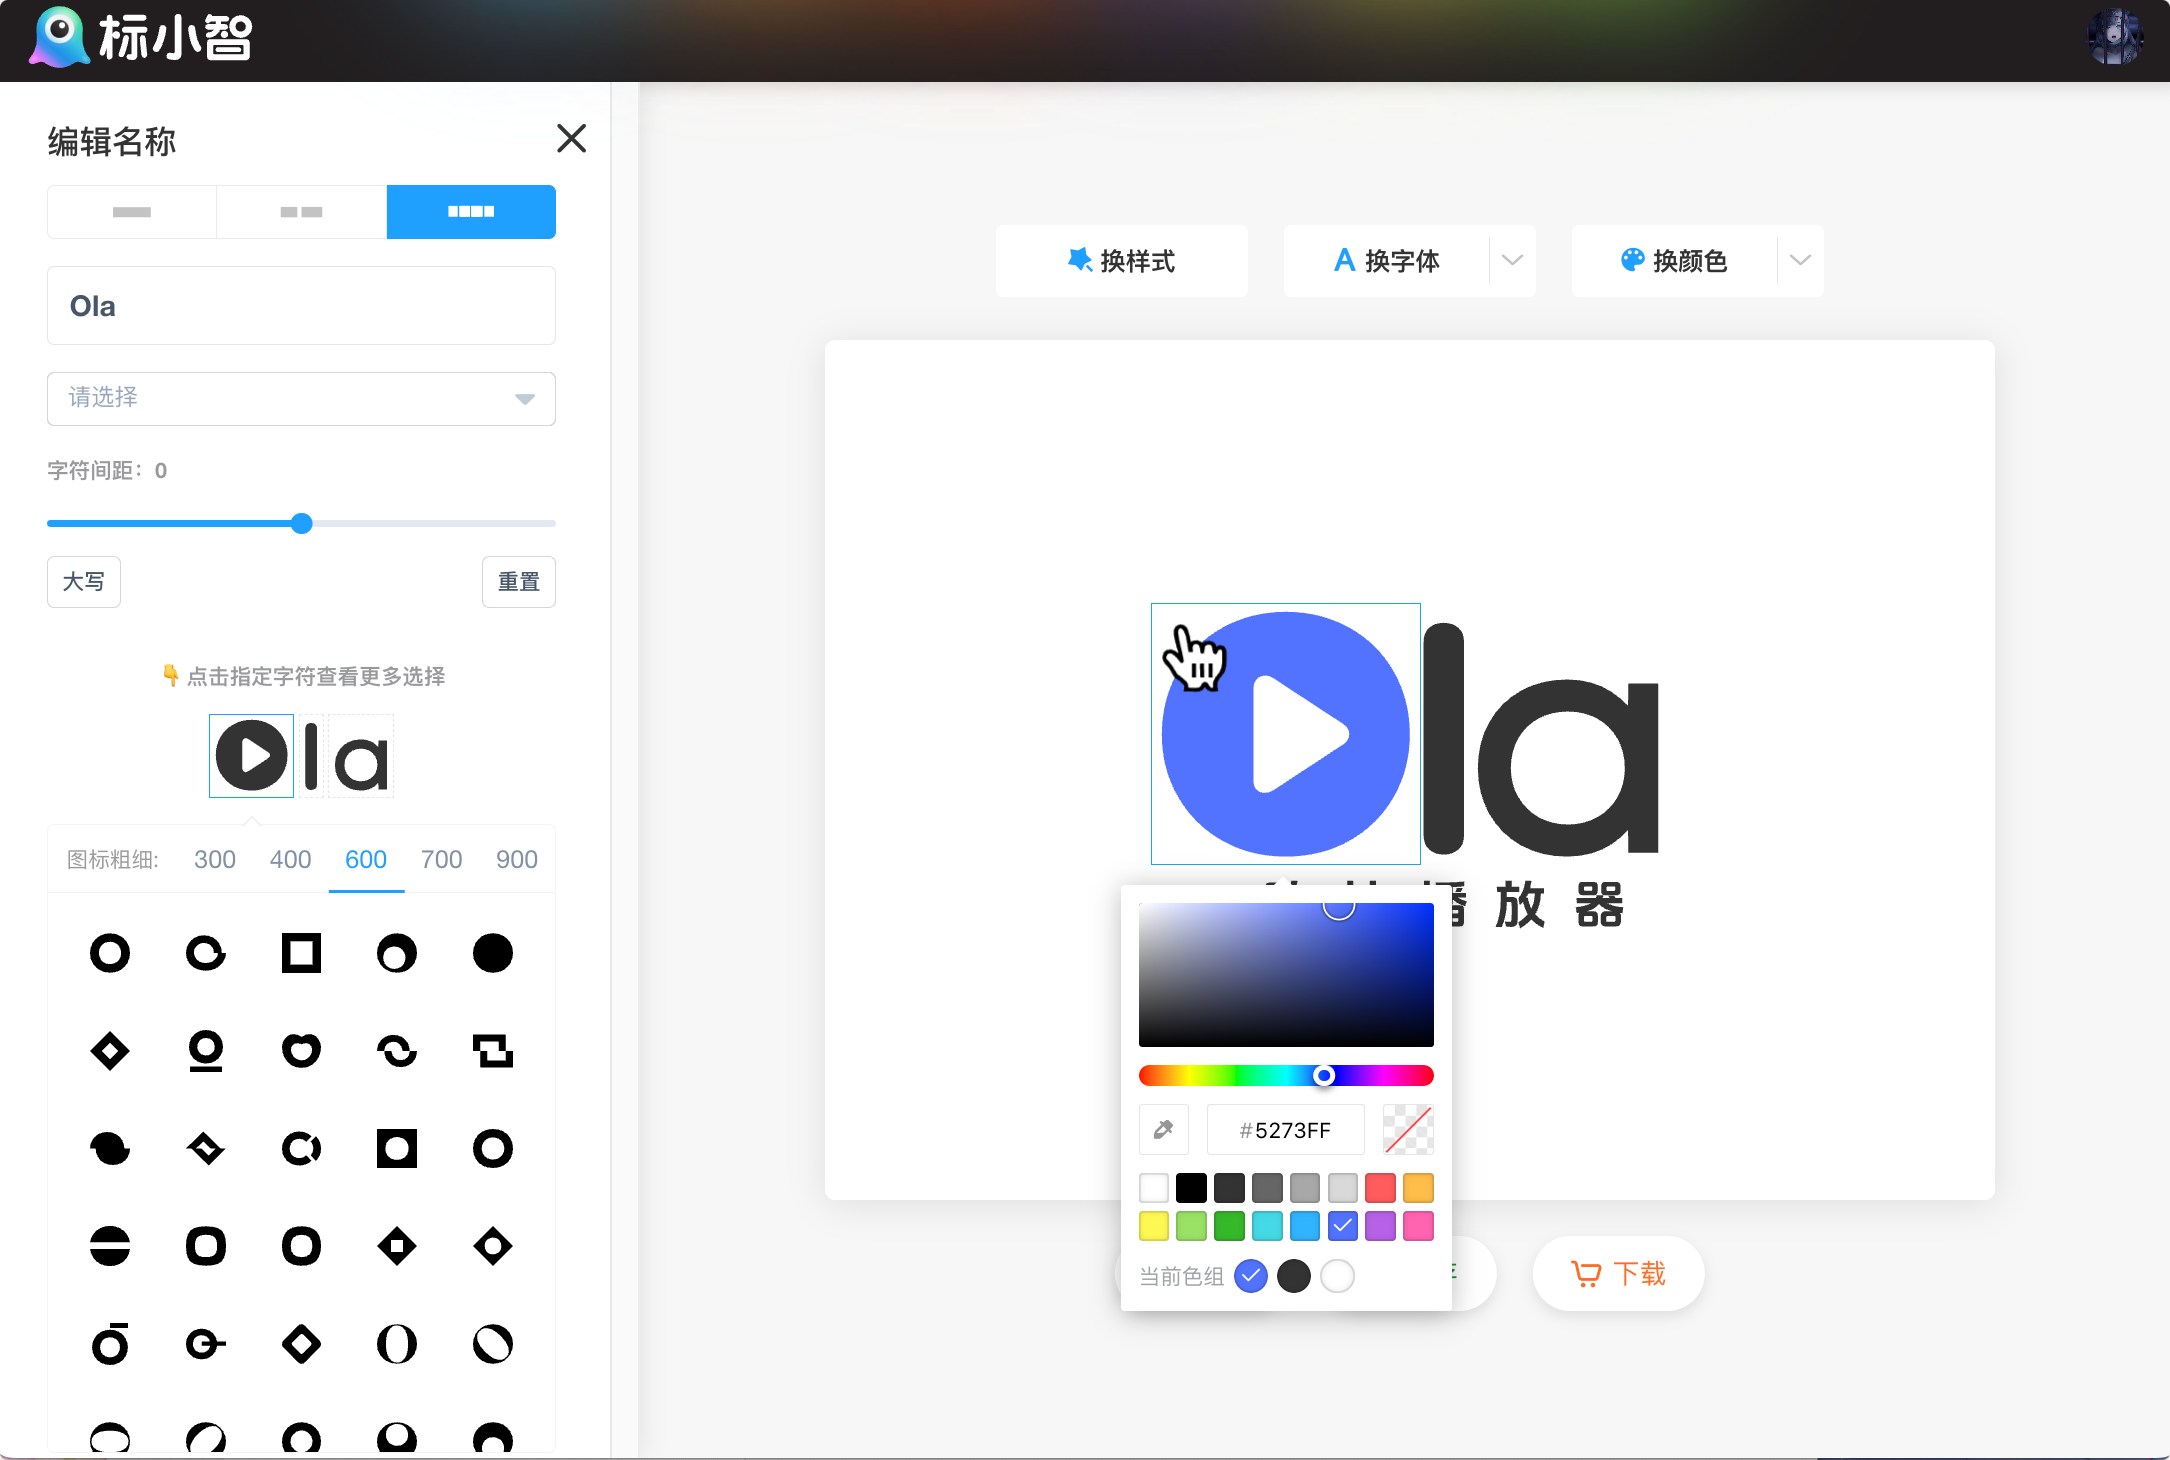Viewport: 2170px width, 1460px height.
Task: Choose the underlined circle icon
Action: click(205, 1050)
